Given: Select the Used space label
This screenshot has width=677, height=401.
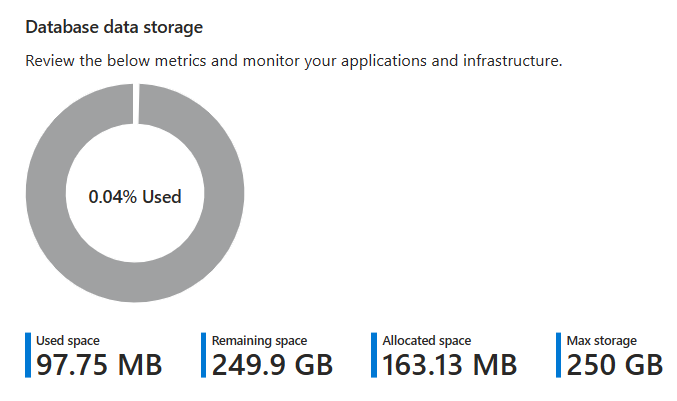Looking at the screenshot, I should click(68, 341).
